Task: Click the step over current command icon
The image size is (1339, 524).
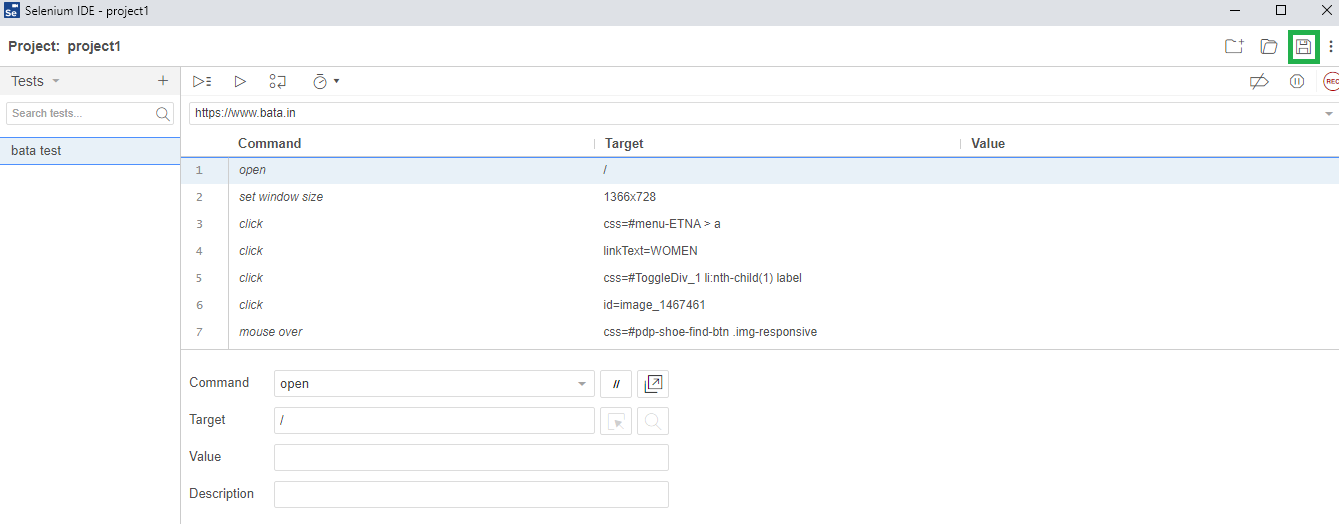Action: [x=278, y=81]
